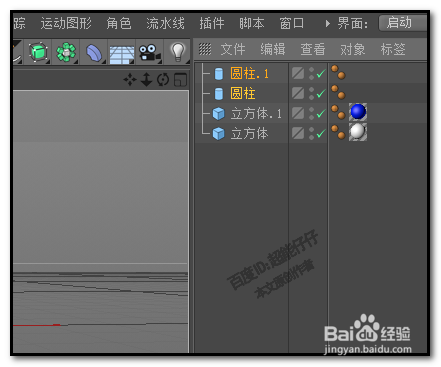Open the 插件 menu

click(x=212, y=23)
